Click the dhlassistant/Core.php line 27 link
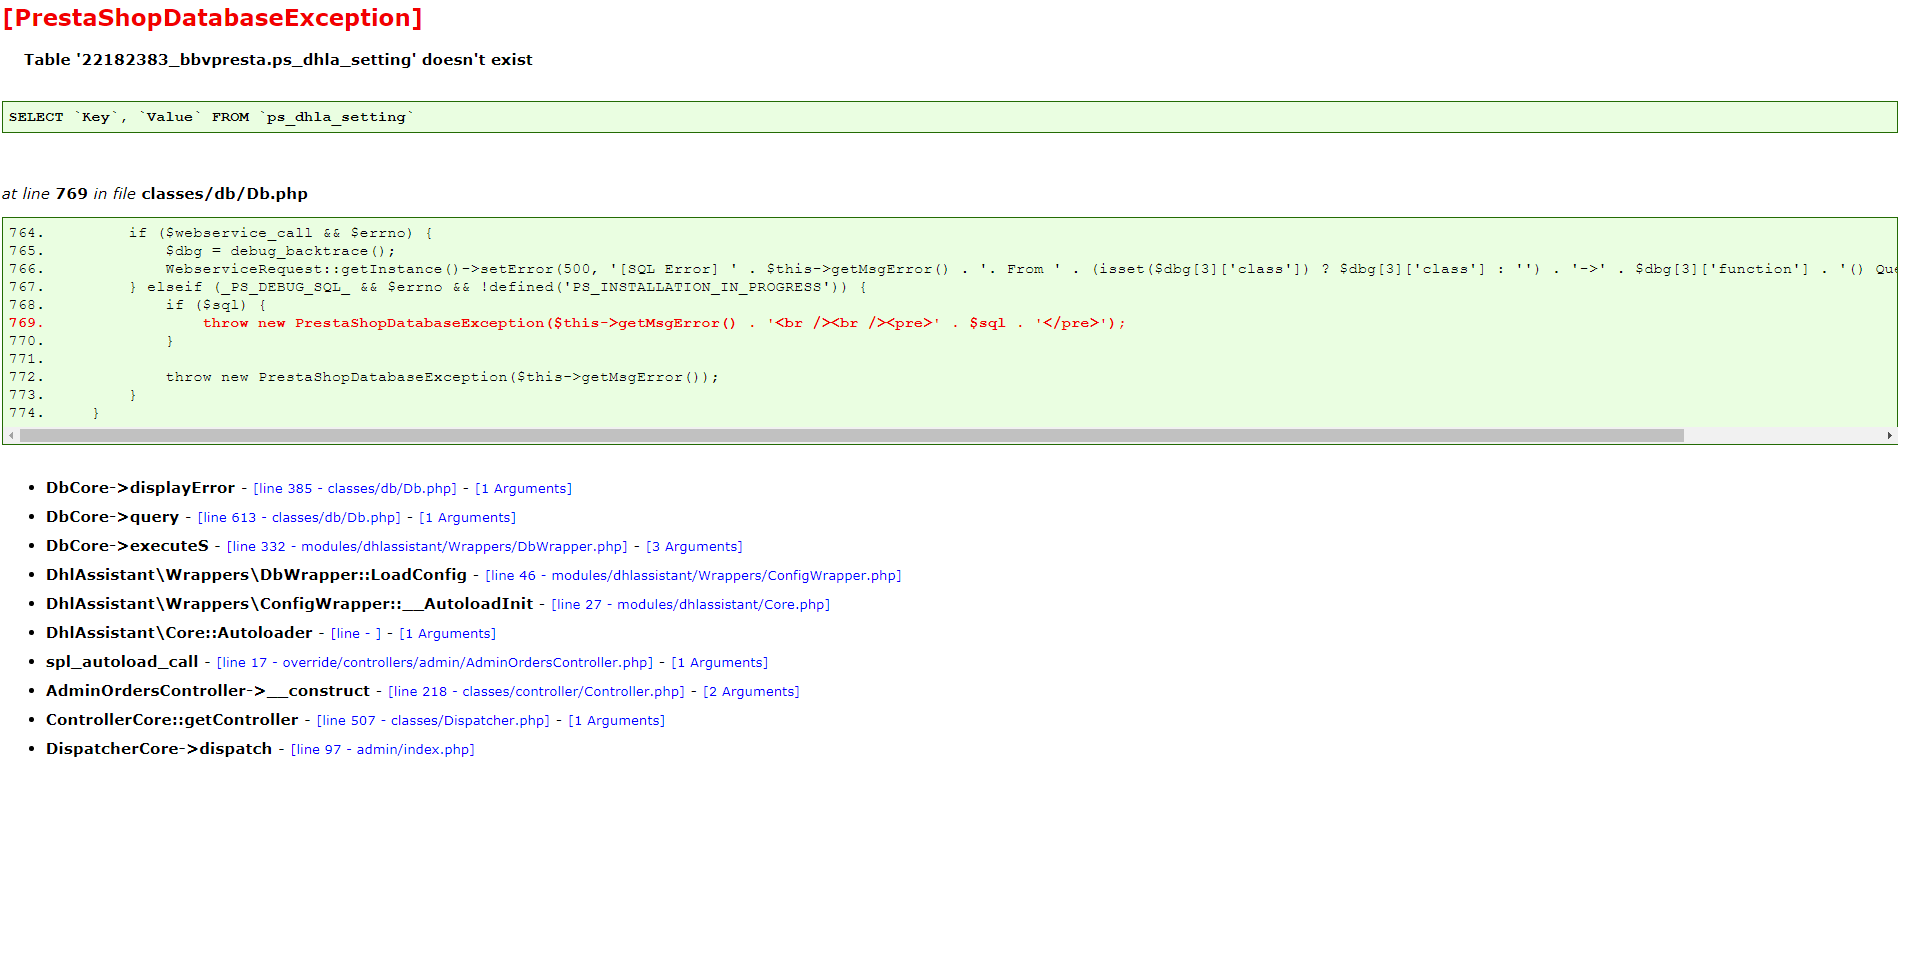 coord(690,605)
